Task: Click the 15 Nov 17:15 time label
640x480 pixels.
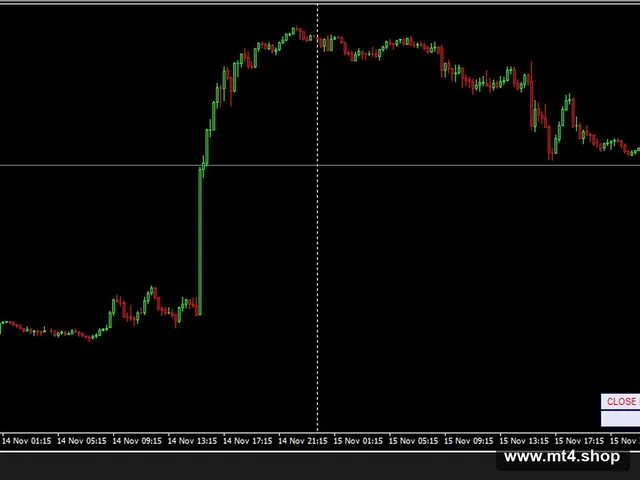Action: tap(580, 441)
